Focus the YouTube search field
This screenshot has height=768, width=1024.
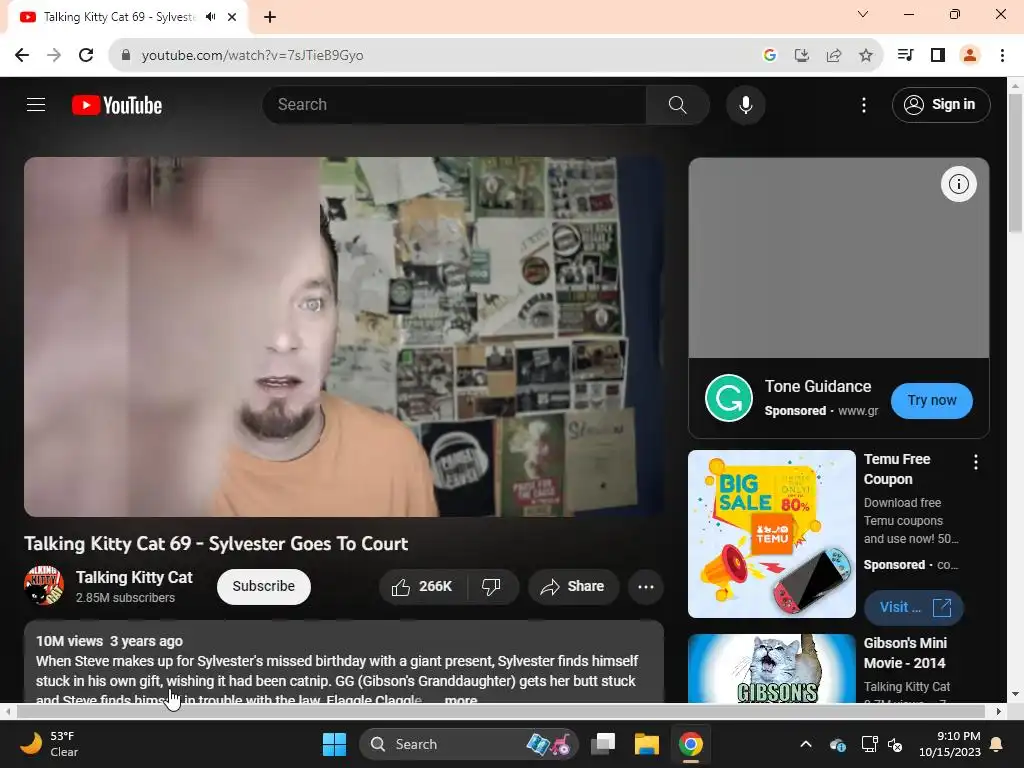[x=455, y=104]
